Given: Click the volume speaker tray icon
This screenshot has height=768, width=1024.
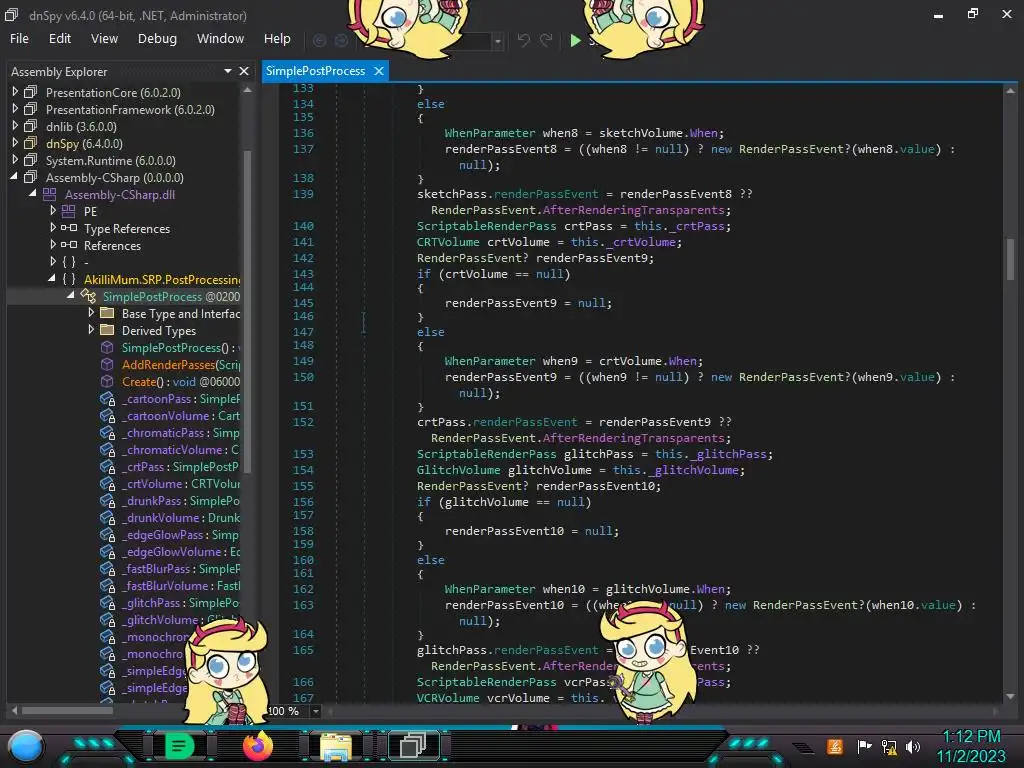Looking at the screenshot, I should (913, 746).
